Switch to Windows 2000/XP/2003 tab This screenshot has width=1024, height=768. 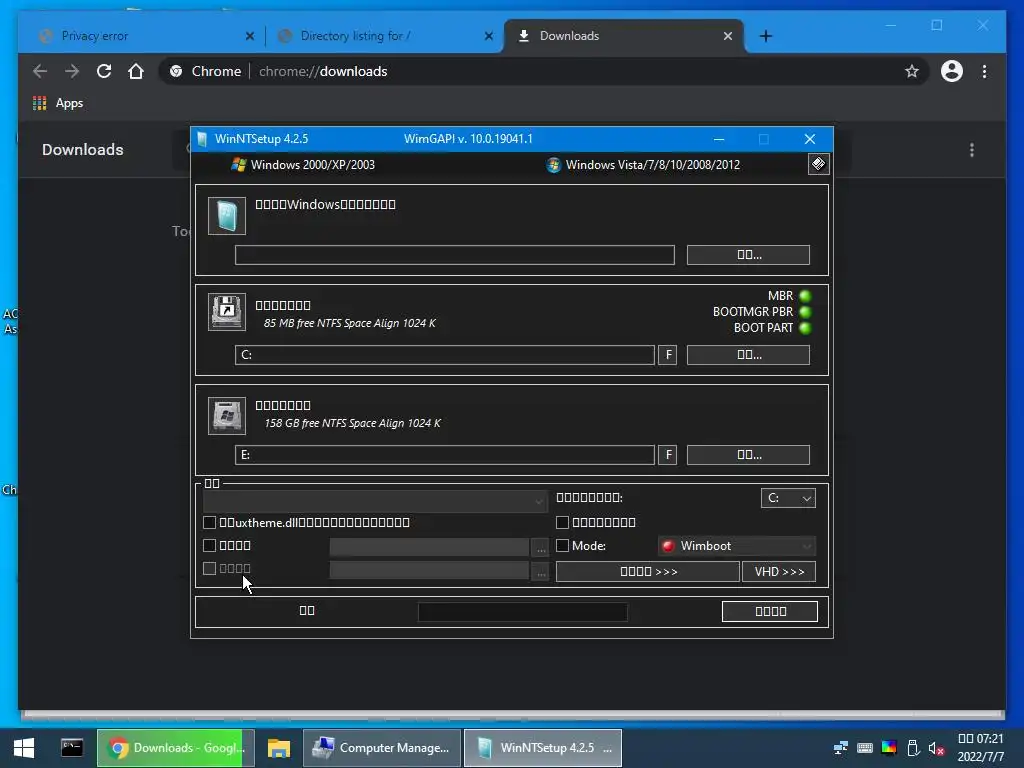[x=304, y=165]
